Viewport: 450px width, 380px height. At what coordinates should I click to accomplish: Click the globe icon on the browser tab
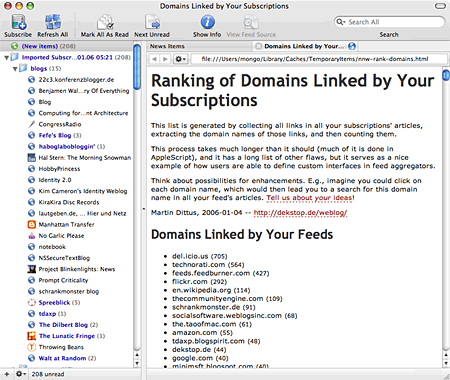tap(352, 46)
